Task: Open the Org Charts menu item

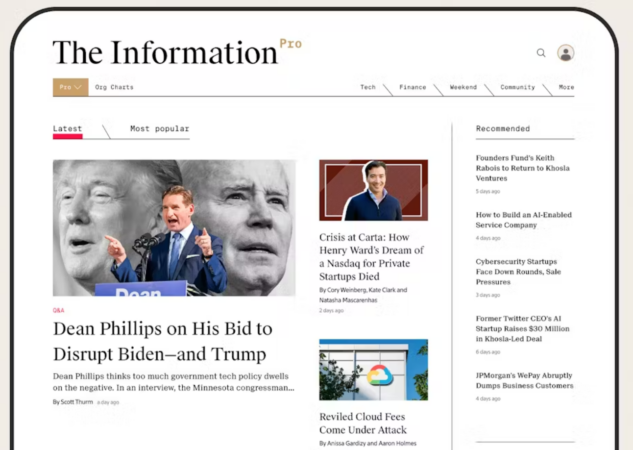Action: tap(114, 87)
